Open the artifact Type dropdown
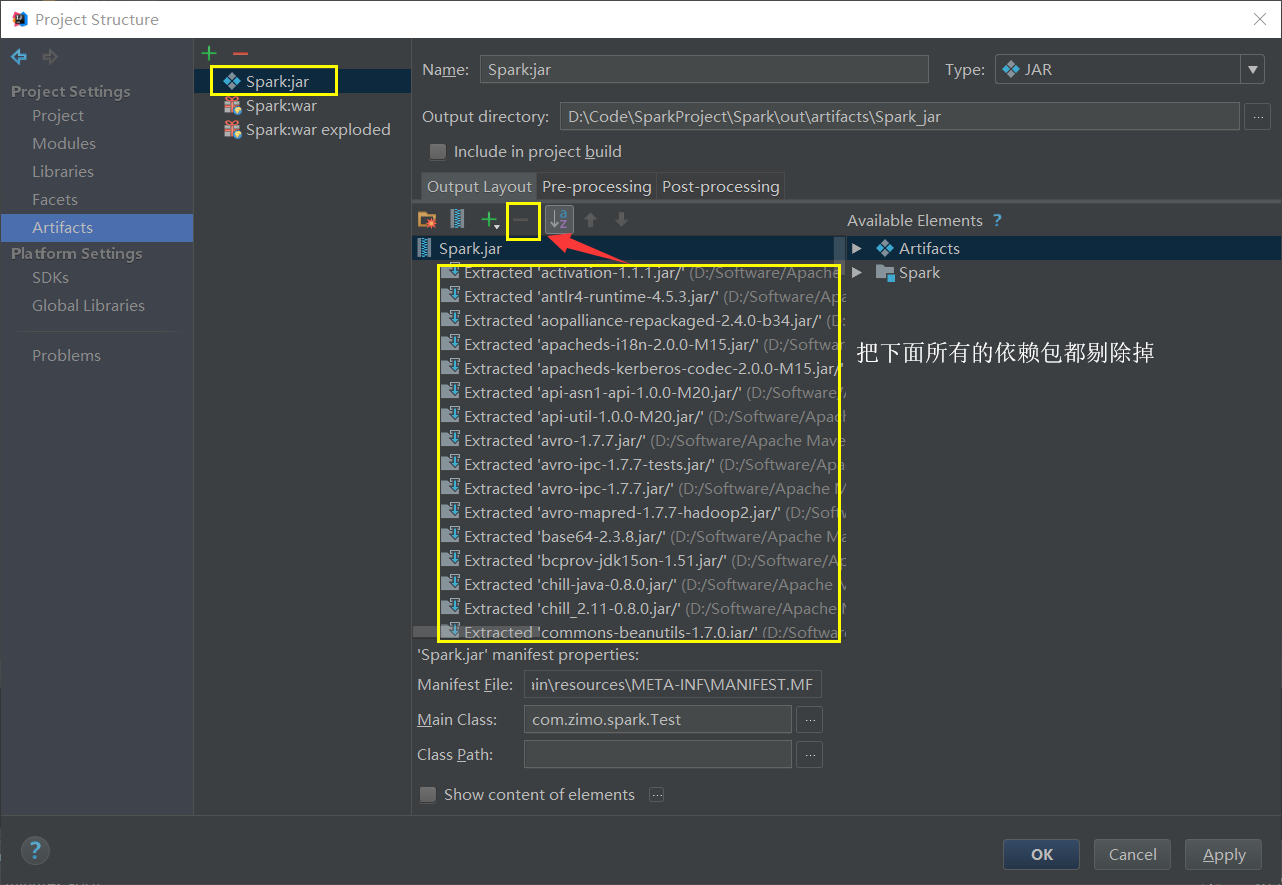 (1130, 69)
